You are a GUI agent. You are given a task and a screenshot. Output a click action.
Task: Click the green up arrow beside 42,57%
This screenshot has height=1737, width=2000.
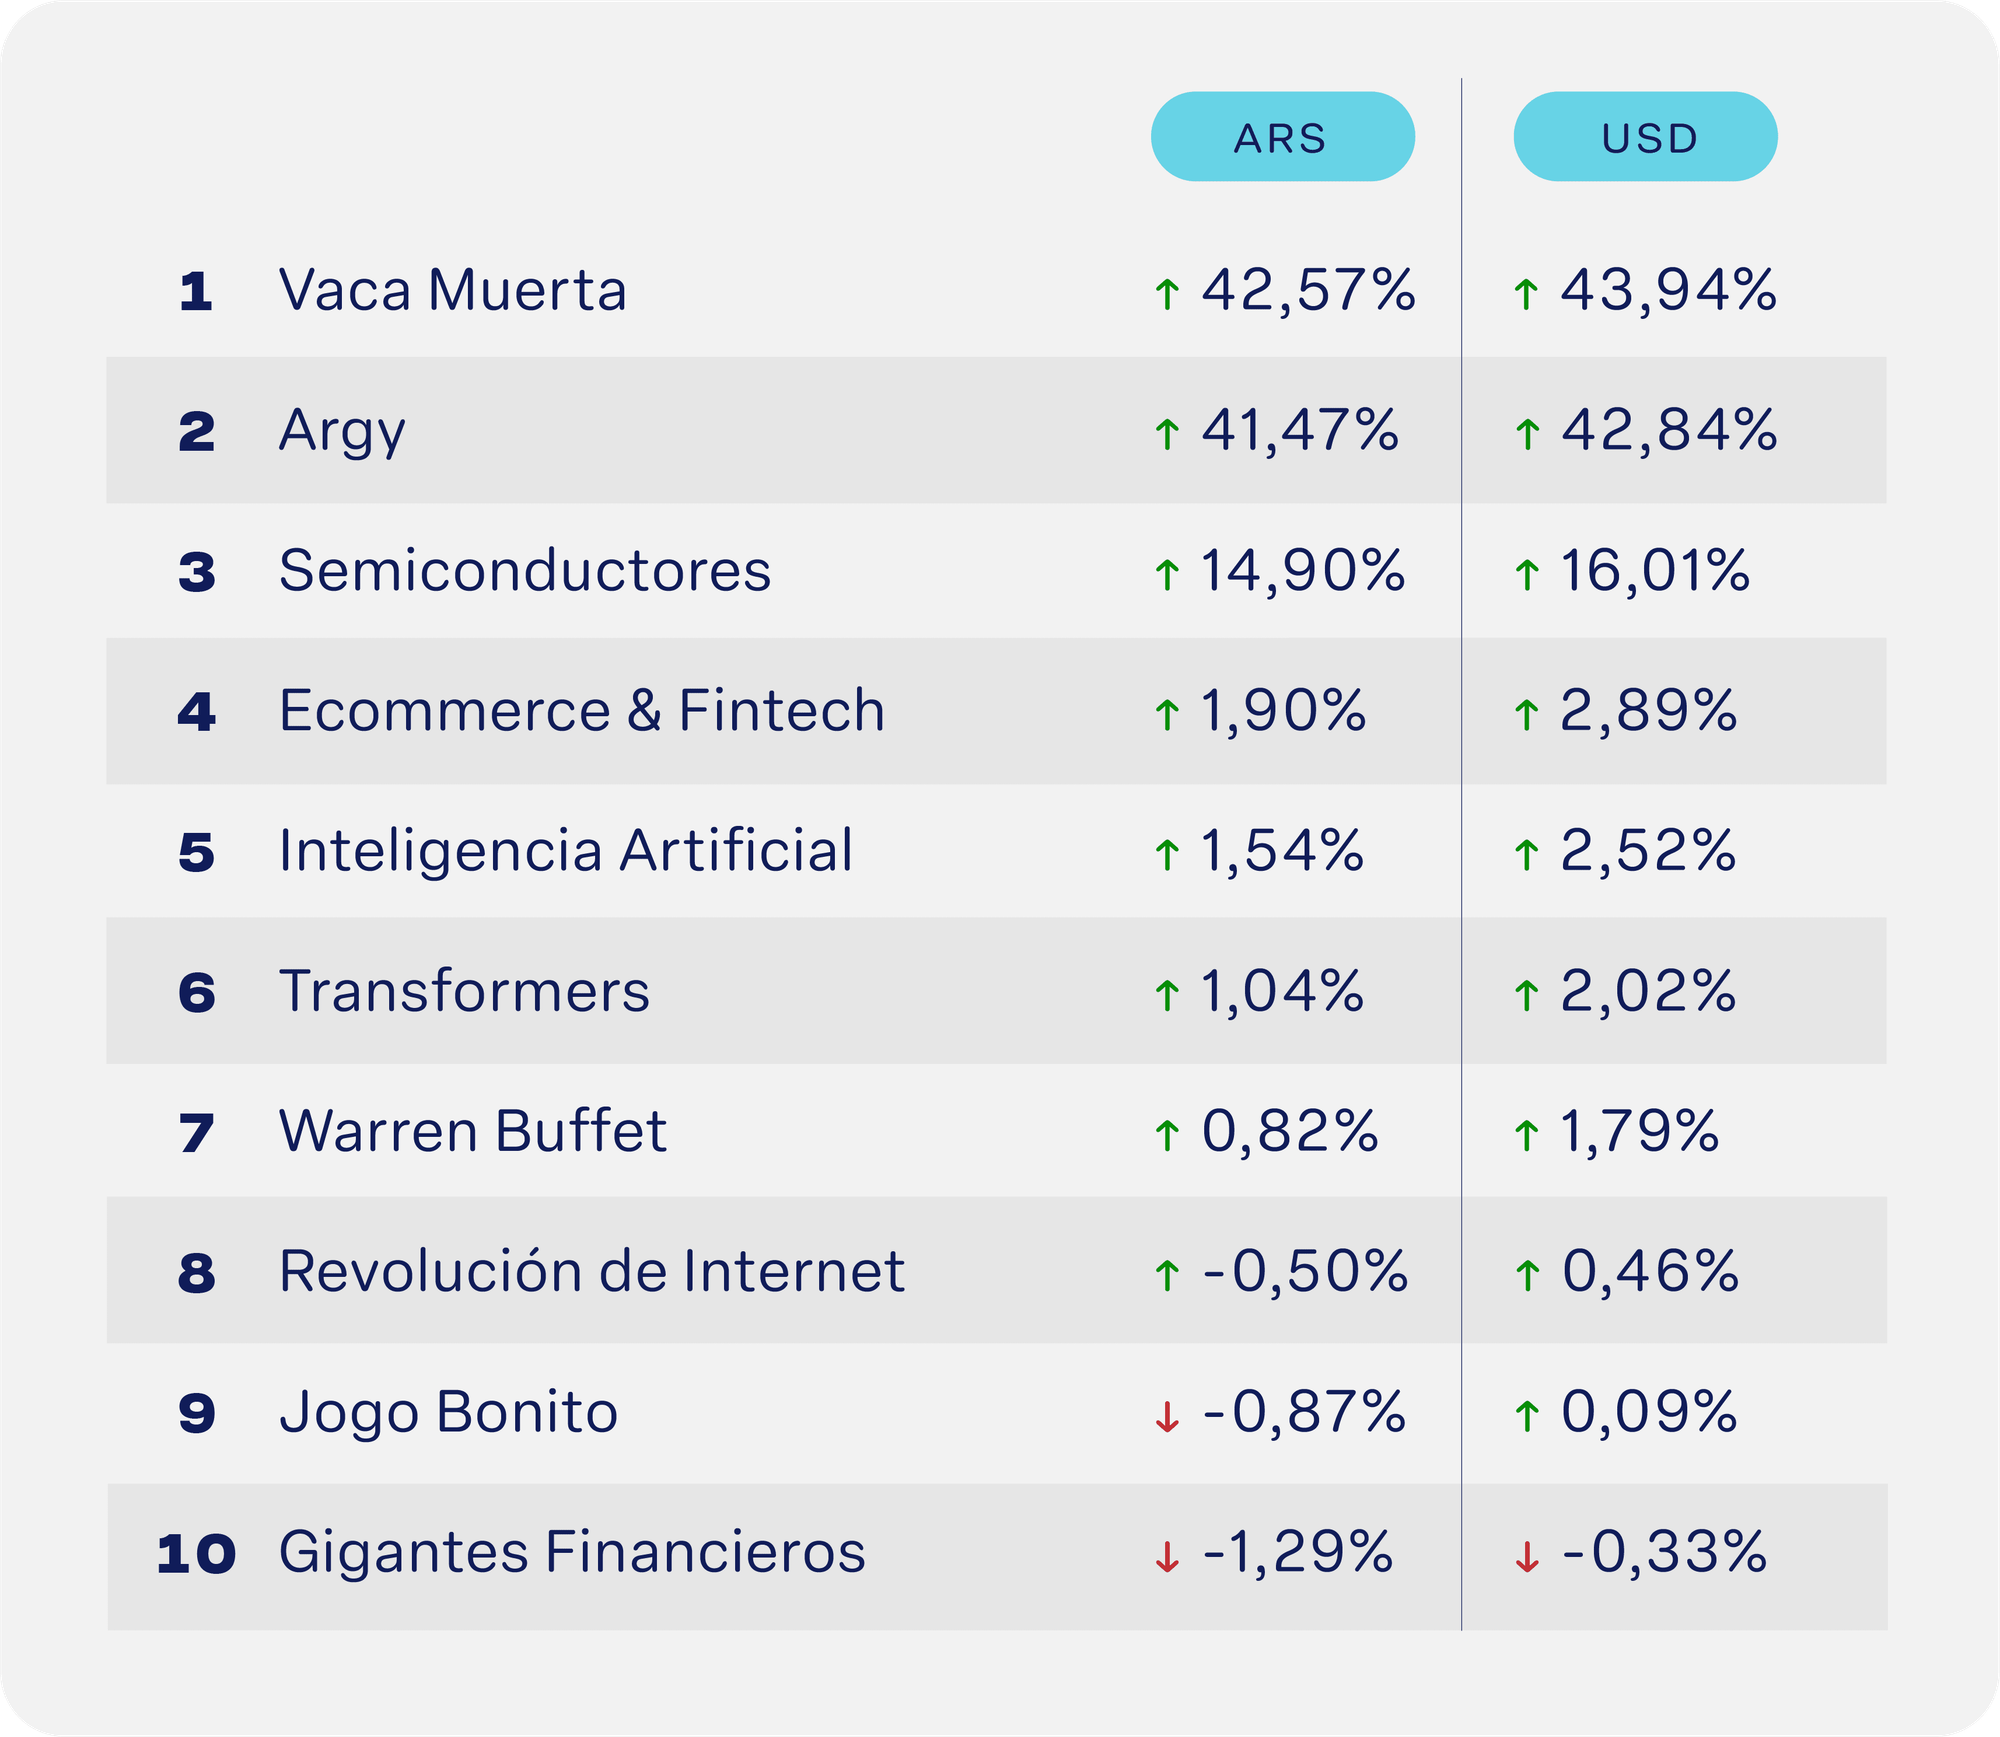(x=1167, y=294)
